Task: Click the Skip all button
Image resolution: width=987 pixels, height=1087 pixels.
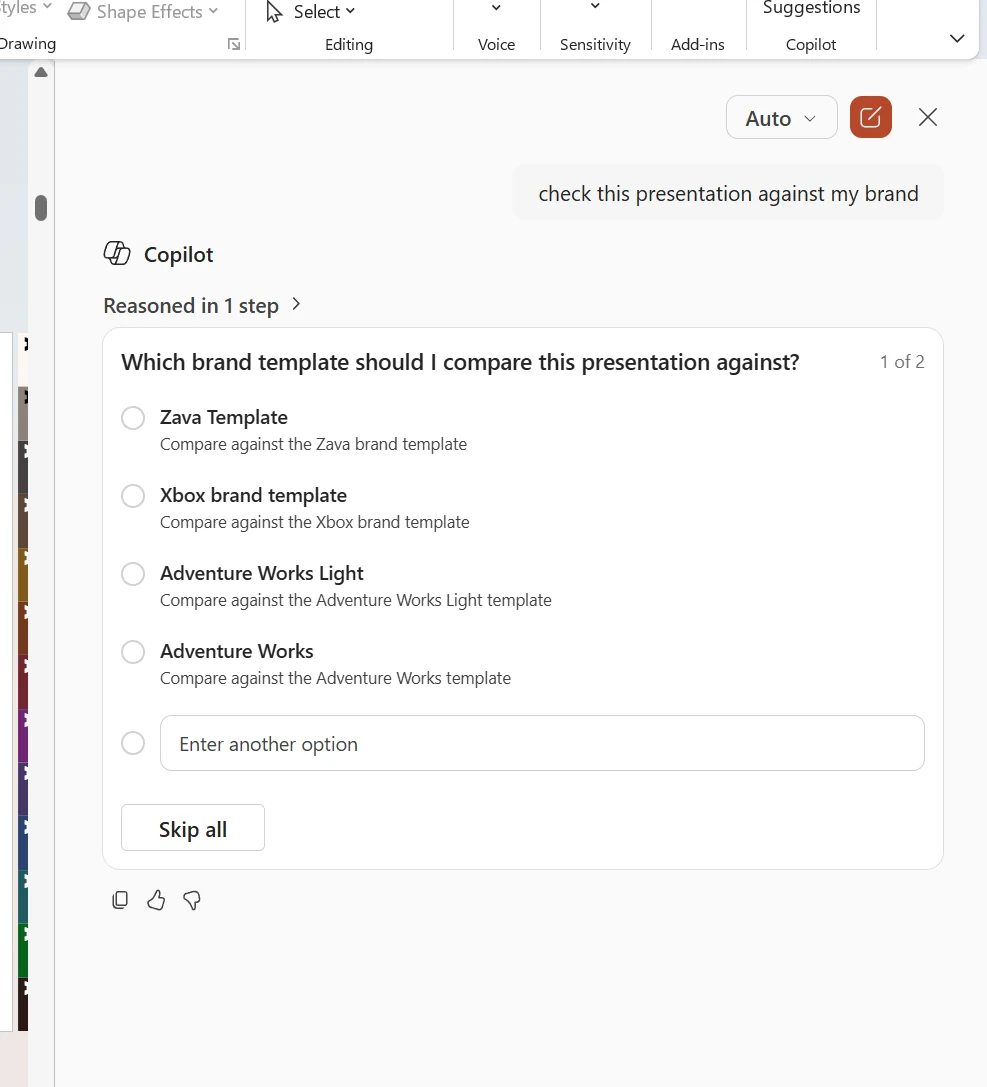Action: 193,828
